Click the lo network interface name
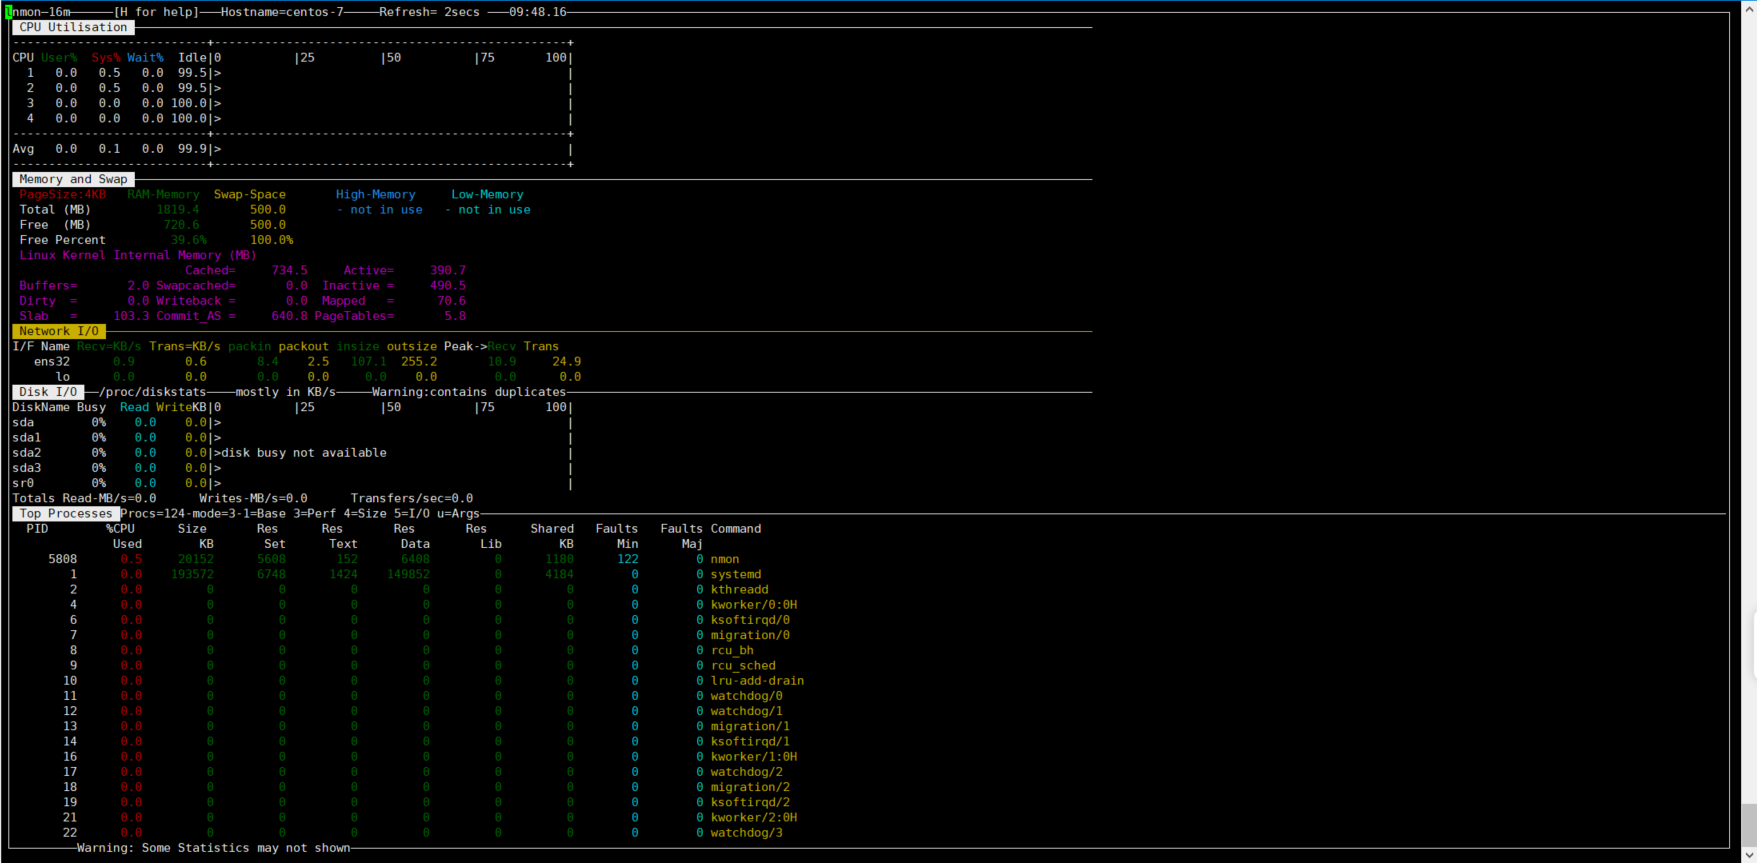 pyautogui.click(x=63, y=377)
